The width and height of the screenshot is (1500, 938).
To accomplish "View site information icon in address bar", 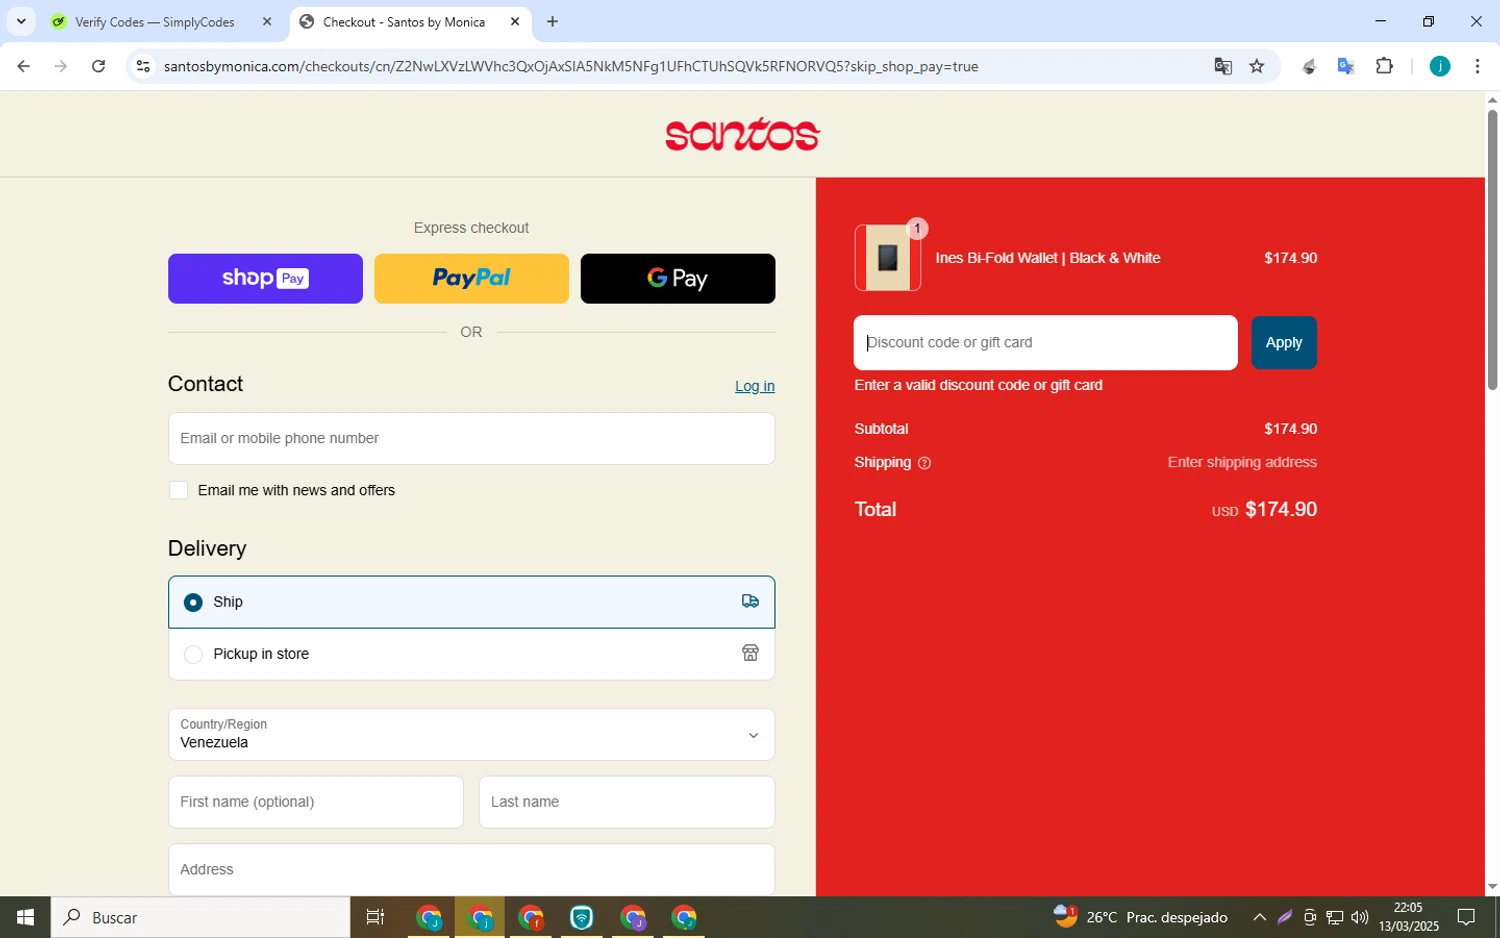I will tap(143, 66).
